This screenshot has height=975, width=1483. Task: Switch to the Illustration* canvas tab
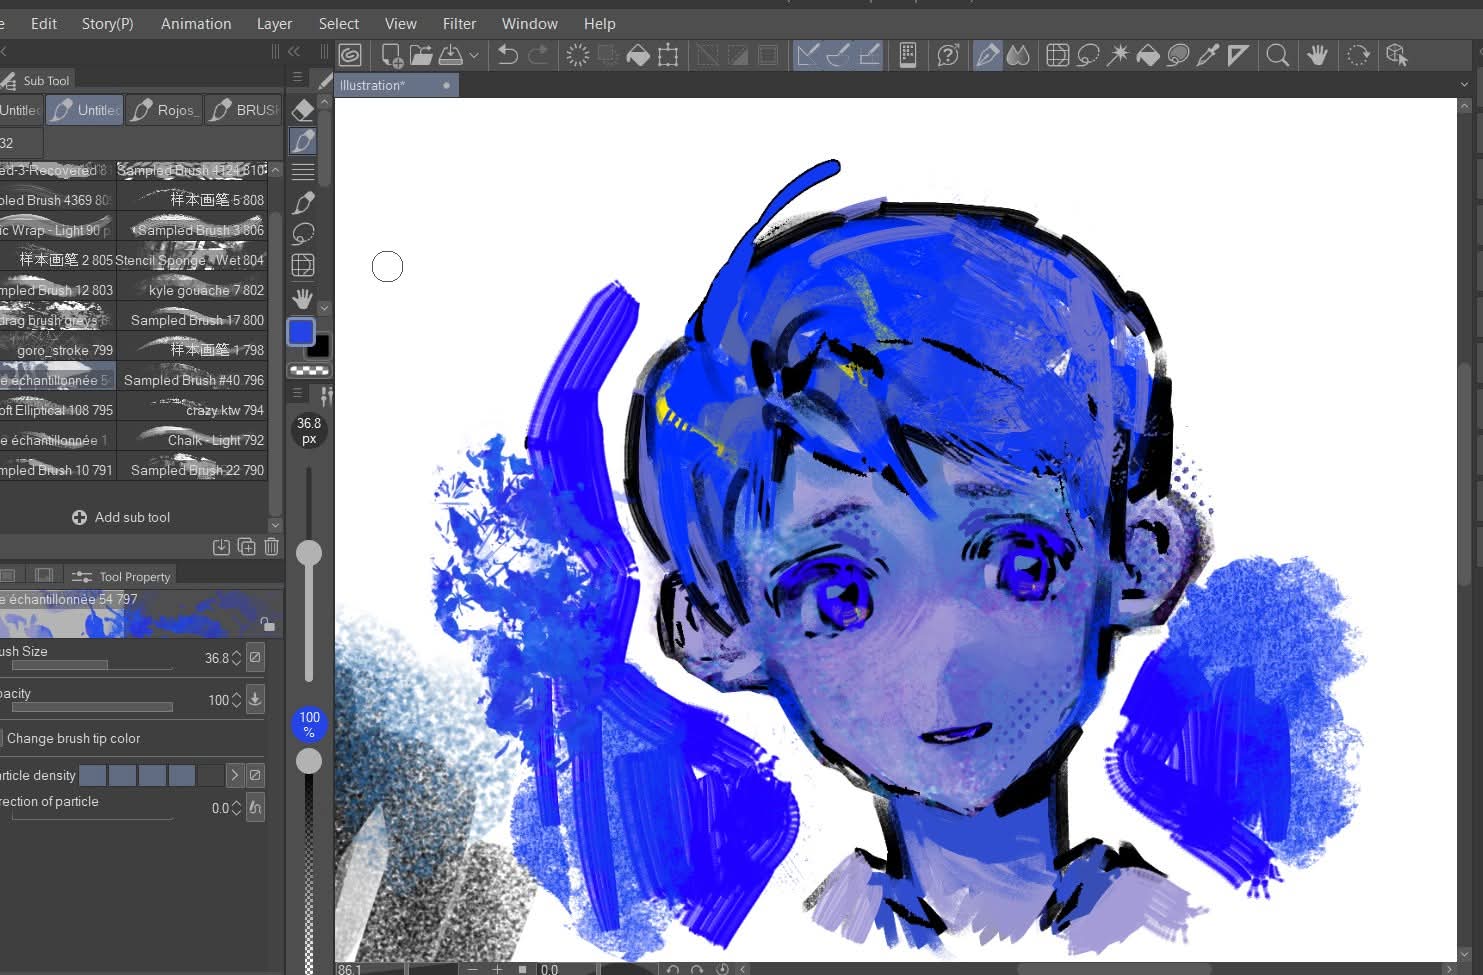396,85
